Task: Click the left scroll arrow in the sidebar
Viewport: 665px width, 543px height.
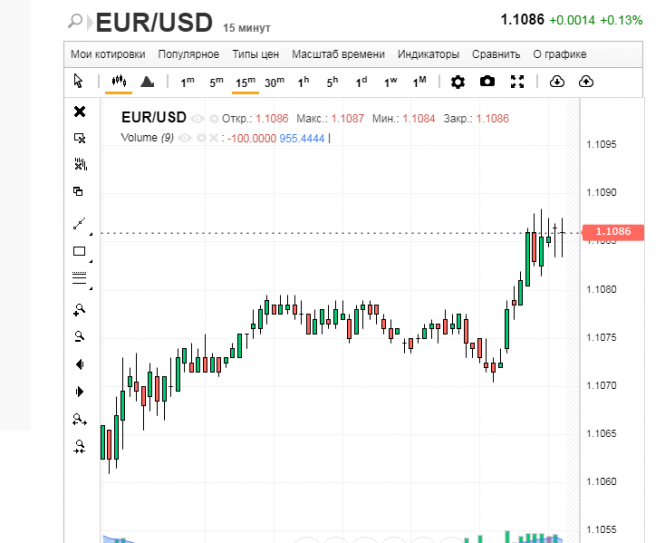Action: pos(80,364)
